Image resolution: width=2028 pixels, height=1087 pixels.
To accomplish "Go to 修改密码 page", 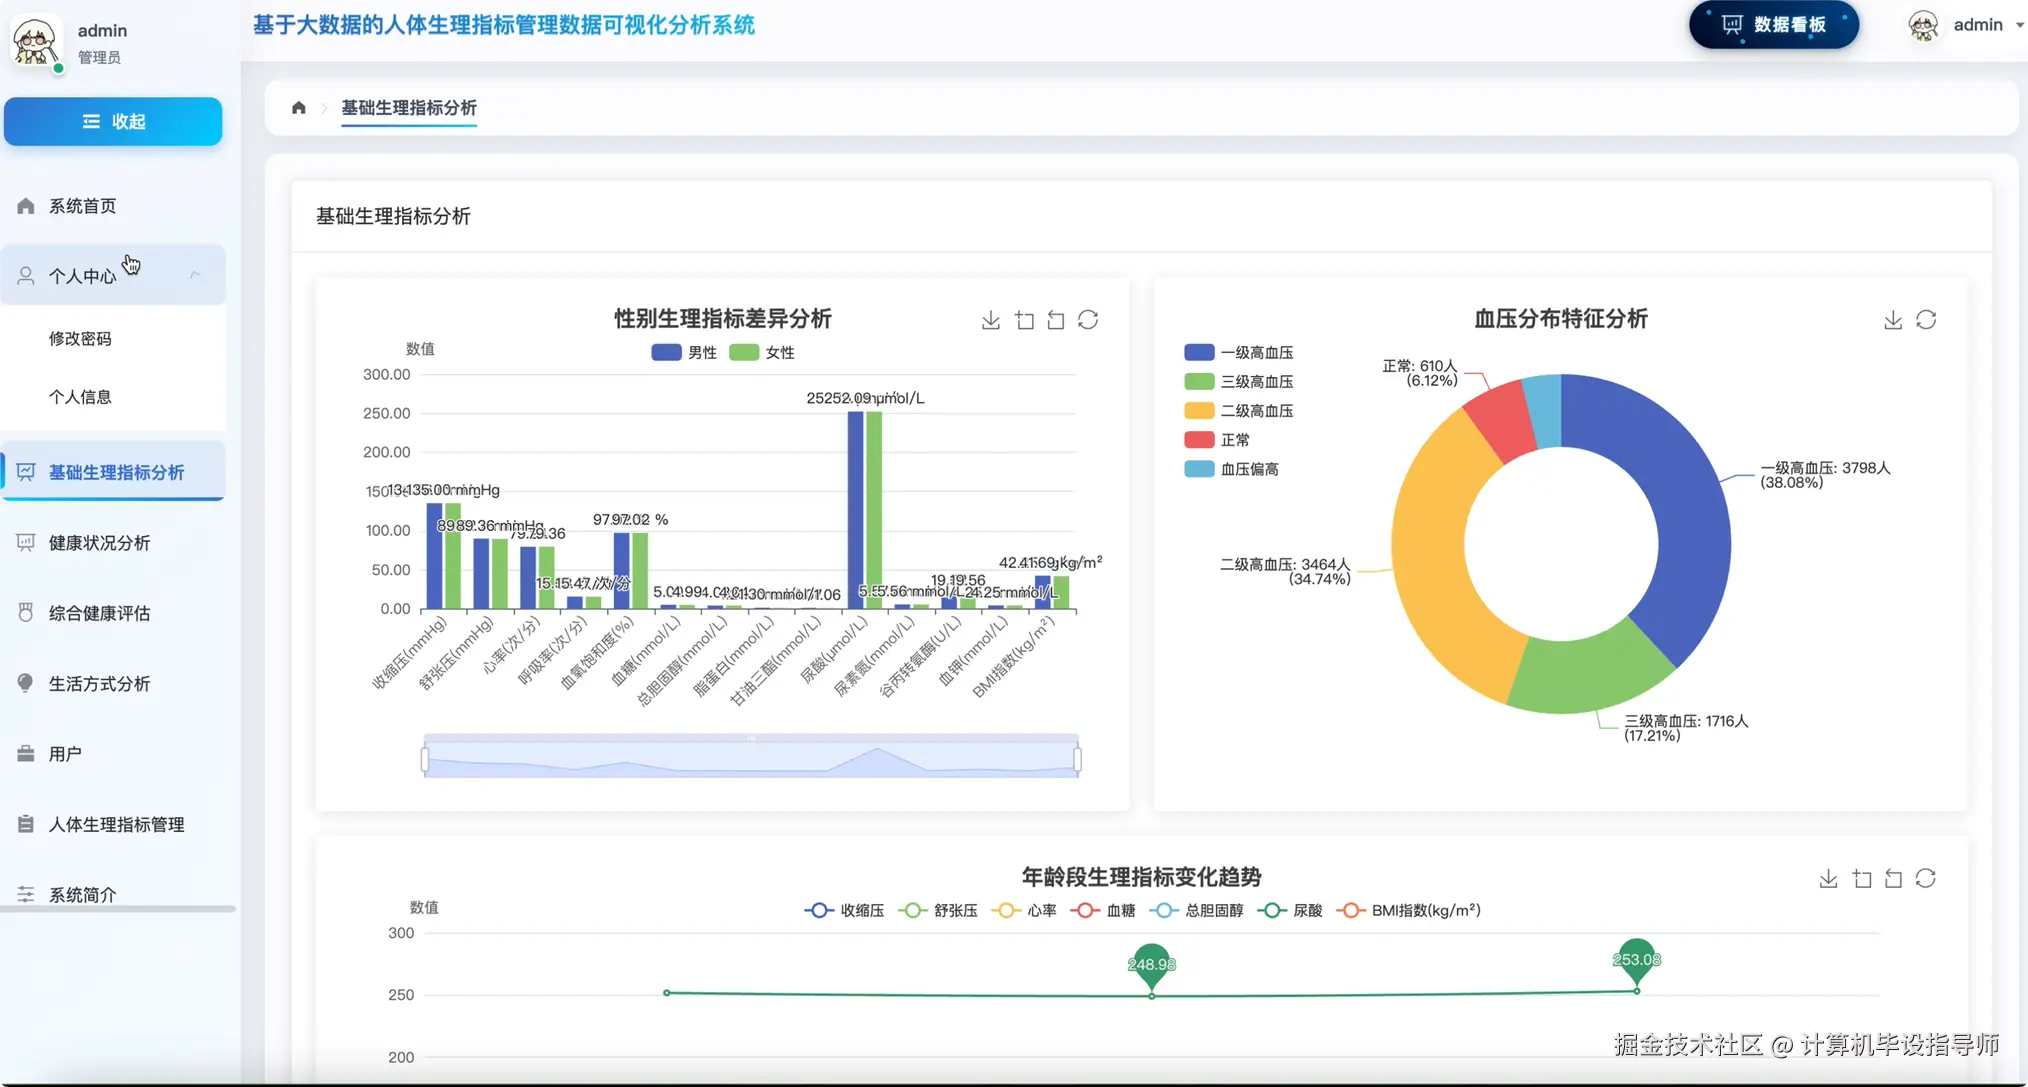I will [x=80, y=339].
